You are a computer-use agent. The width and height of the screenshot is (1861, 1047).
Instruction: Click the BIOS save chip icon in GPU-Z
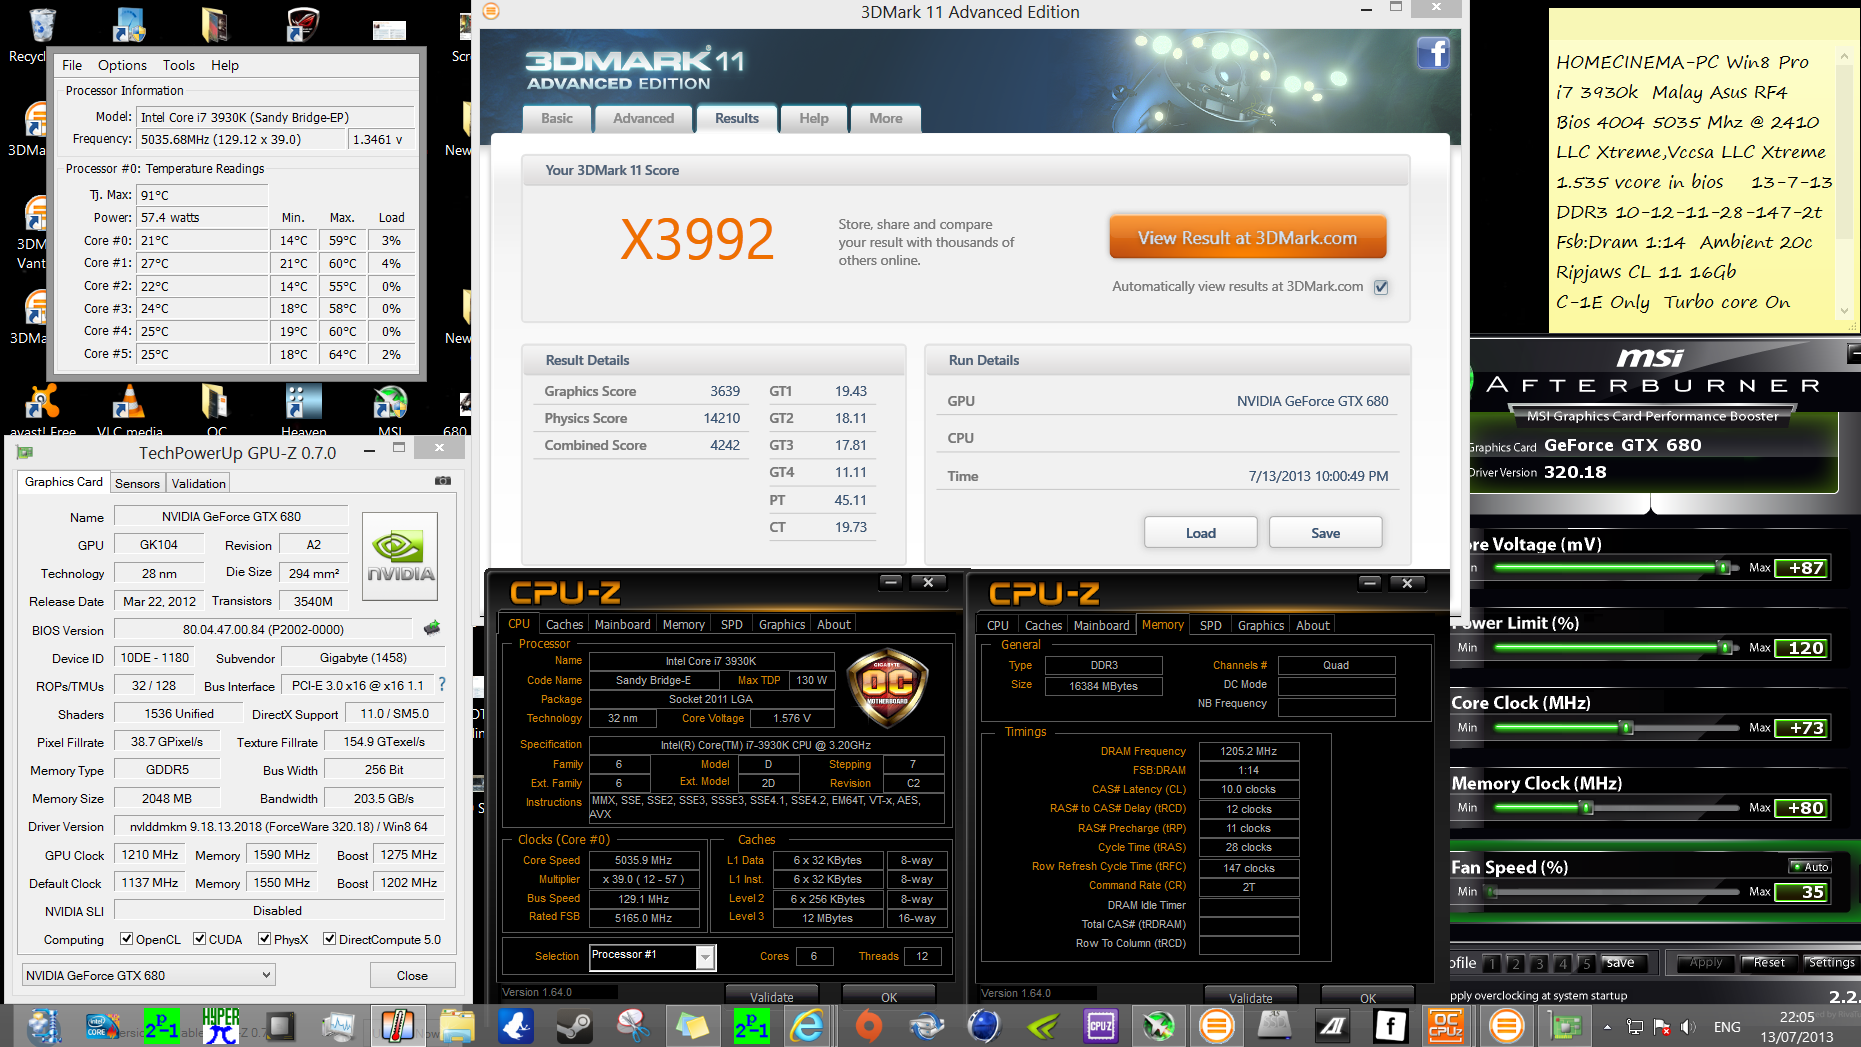[x=432, y=628]
